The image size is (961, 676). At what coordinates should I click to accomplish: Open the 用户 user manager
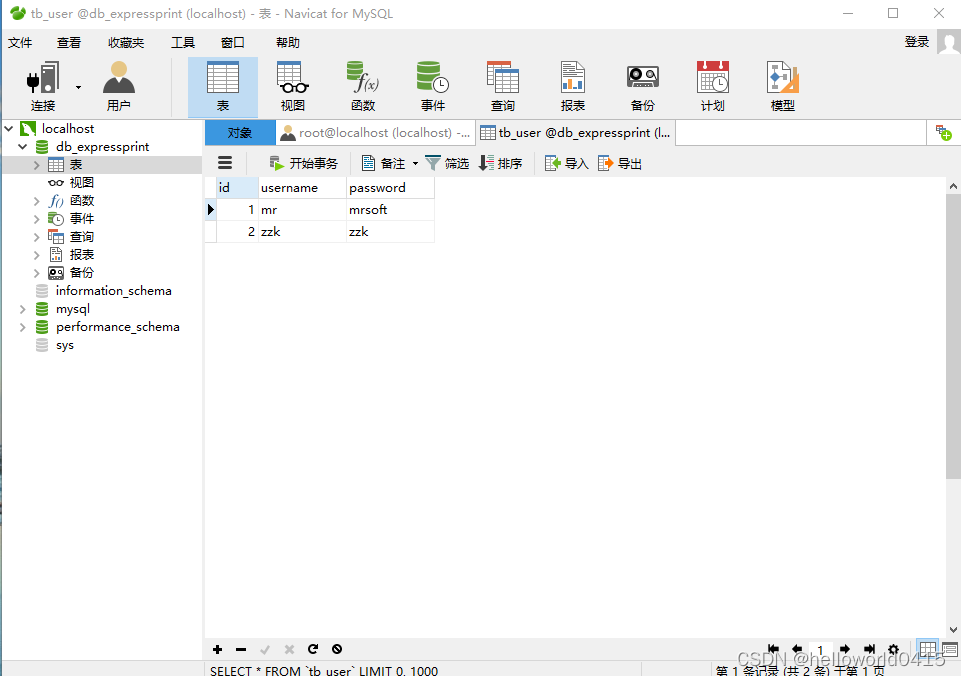click(x=118, y=86)
